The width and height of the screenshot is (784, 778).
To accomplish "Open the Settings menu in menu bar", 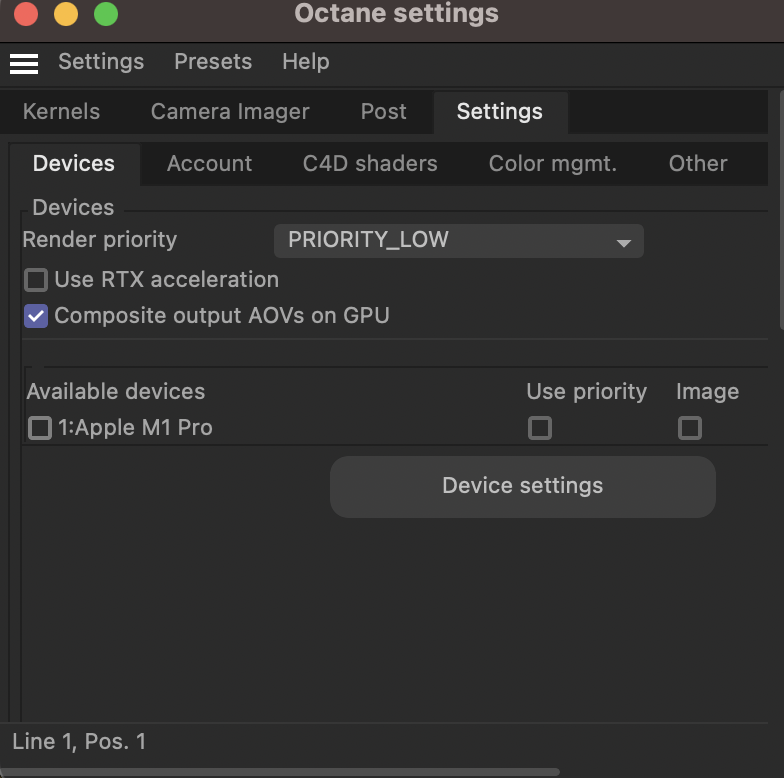I will pos(101,62).
